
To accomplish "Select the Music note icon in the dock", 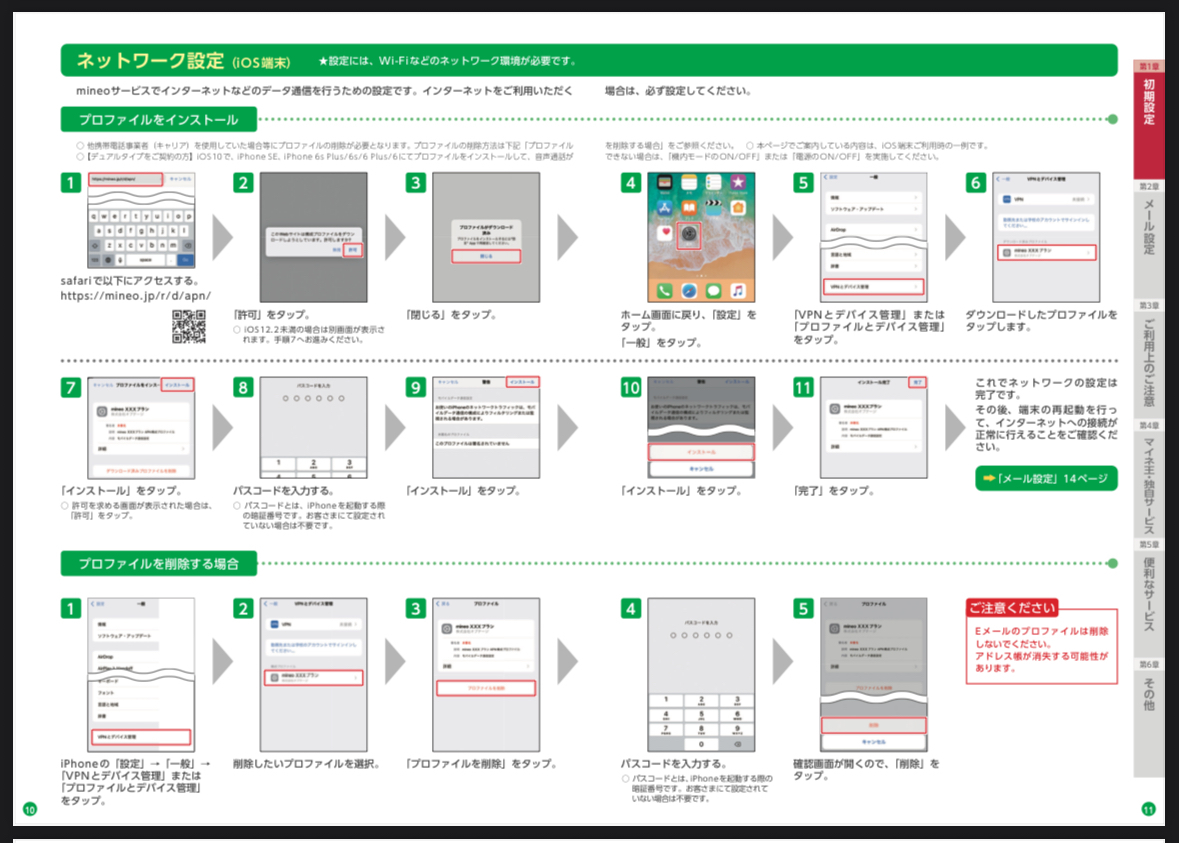I will 738,290.
